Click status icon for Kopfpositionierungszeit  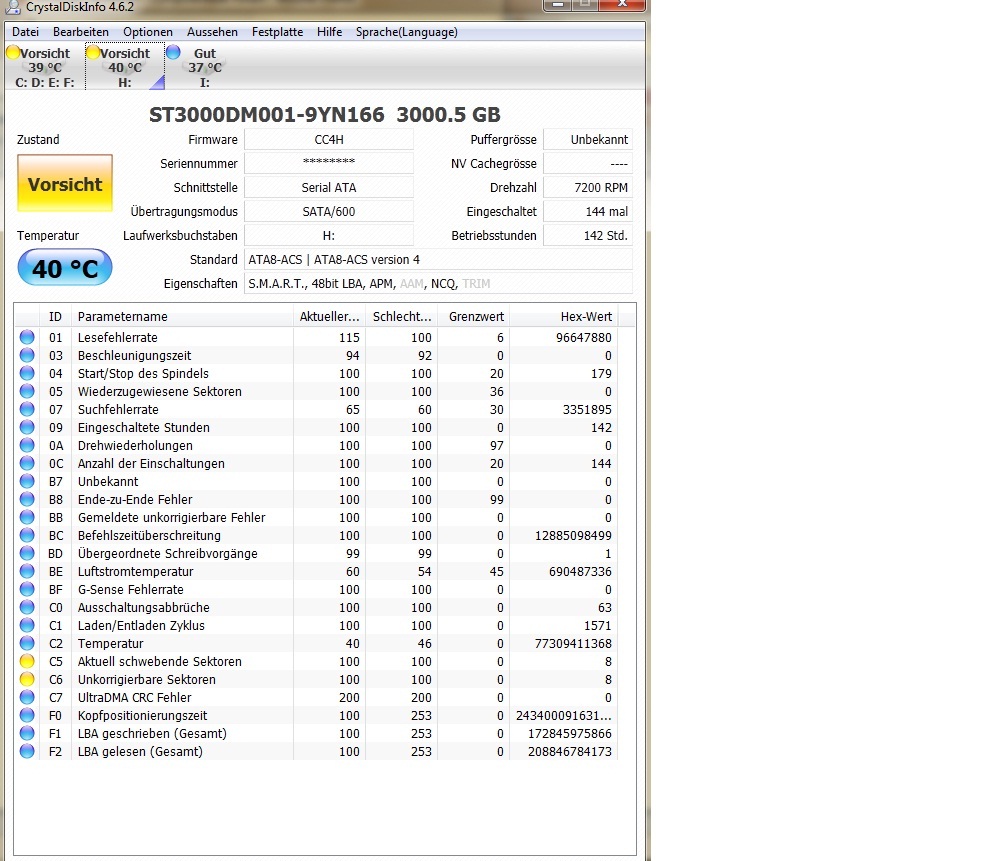coord(27,715)
